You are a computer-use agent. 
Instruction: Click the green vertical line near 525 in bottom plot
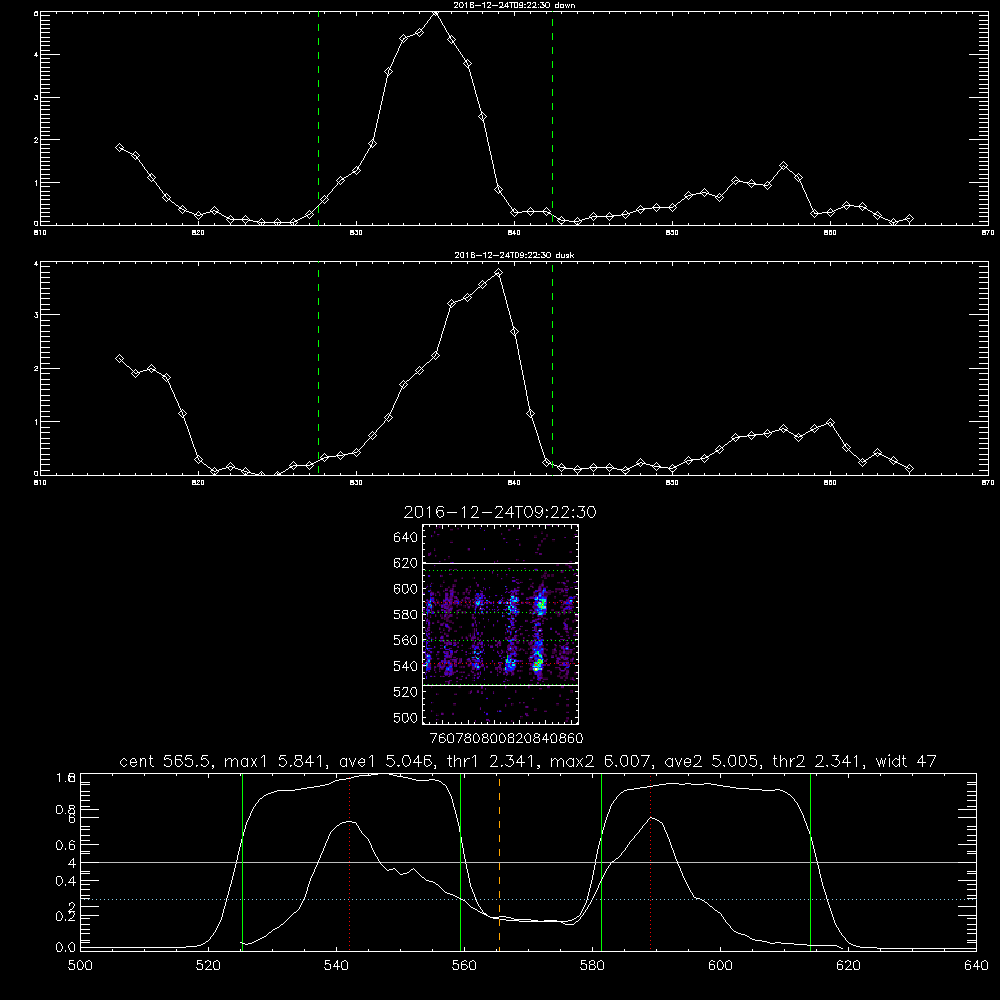(x=242, y=861)
